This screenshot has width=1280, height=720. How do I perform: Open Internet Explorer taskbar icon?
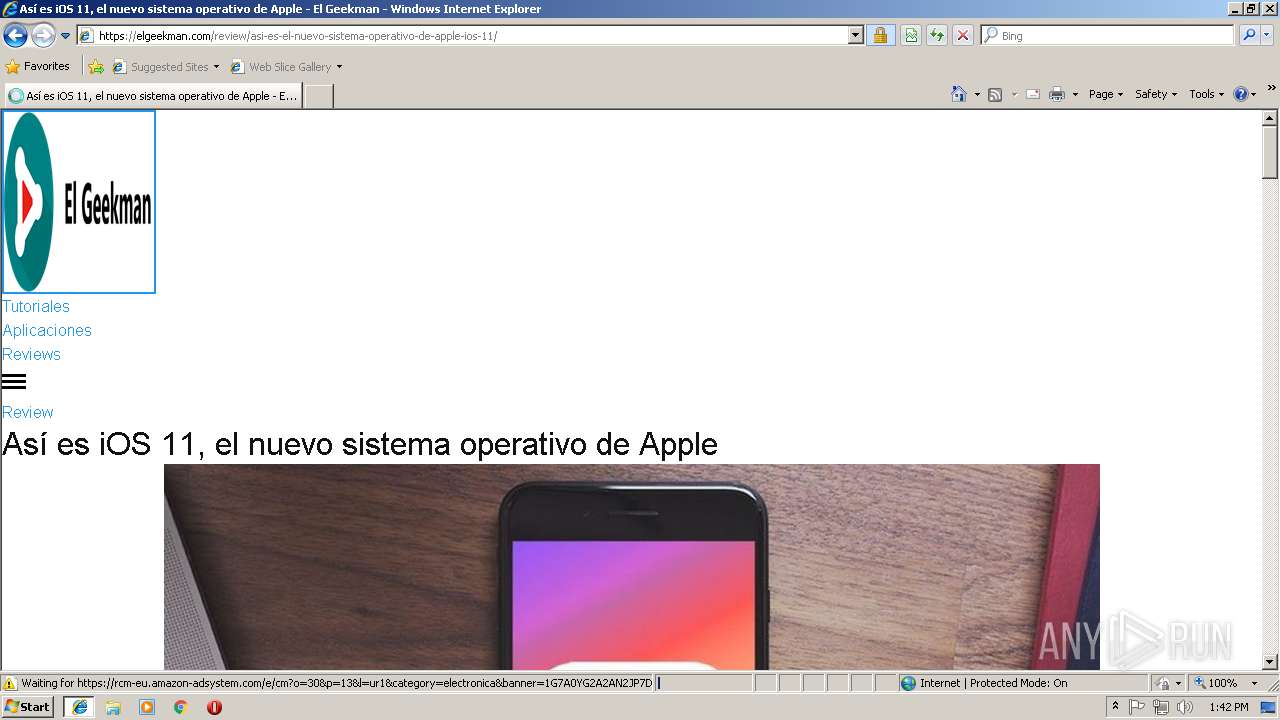pos(80,707)
